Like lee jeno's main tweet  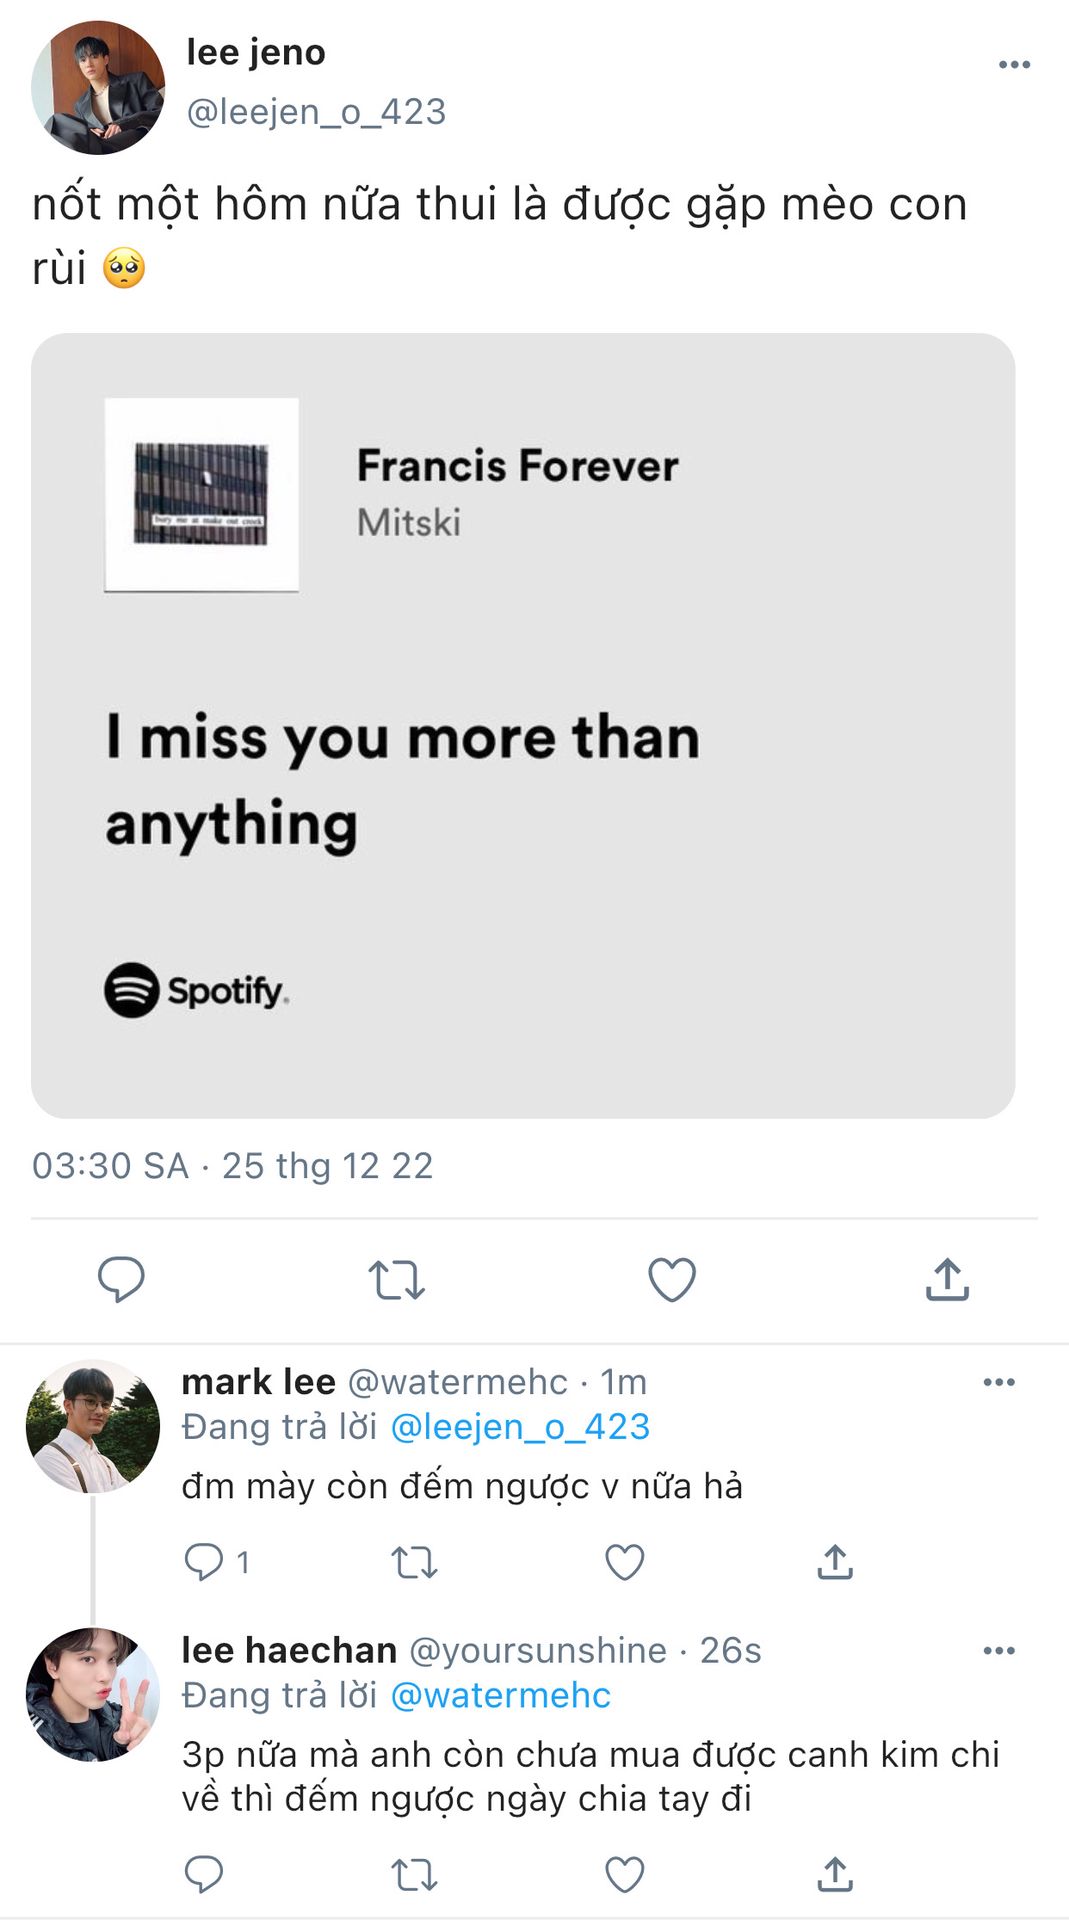point(672,1279)
